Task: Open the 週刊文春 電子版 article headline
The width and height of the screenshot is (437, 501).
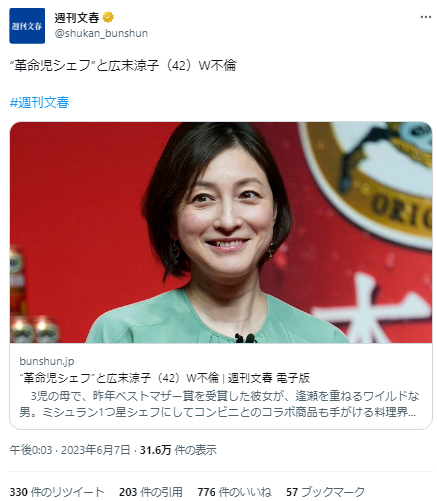Action: click(x=165, y=378)
